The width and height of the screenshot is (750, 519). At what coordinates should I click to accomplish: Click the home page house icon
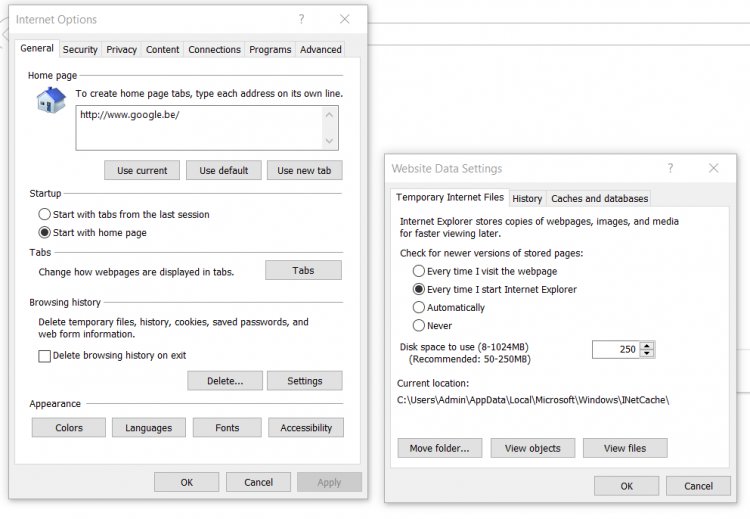(50, 101)
